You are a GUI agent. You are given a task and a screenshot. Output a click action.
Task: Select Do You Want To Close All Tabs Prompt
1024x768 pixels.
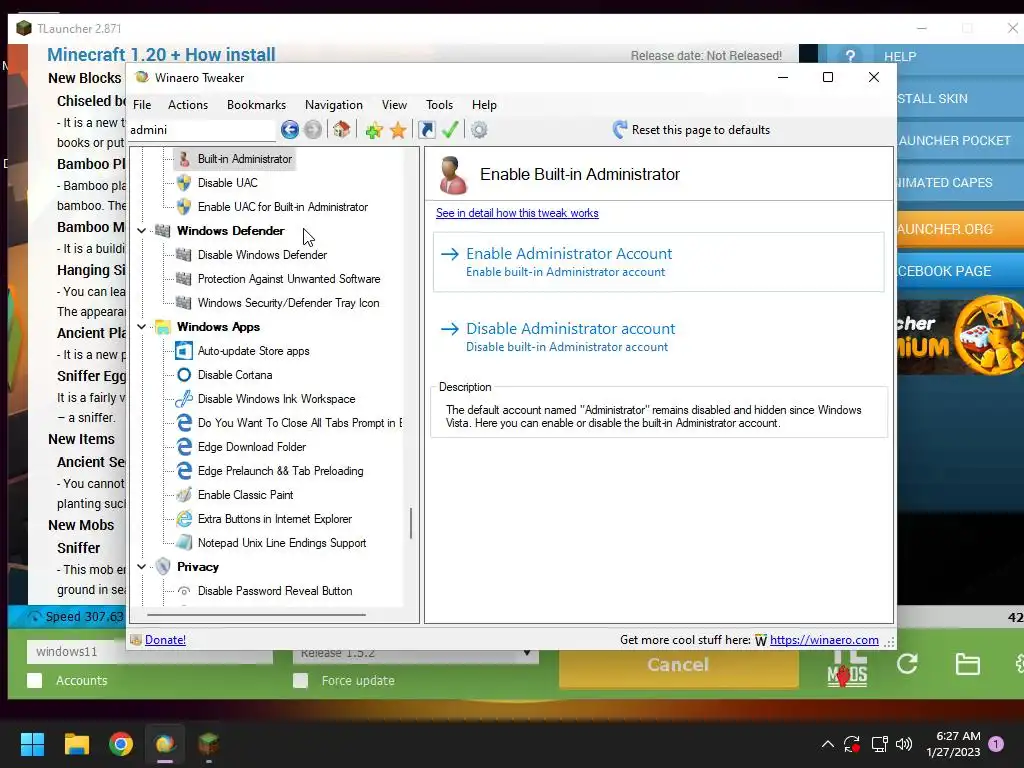click(300, 423)
